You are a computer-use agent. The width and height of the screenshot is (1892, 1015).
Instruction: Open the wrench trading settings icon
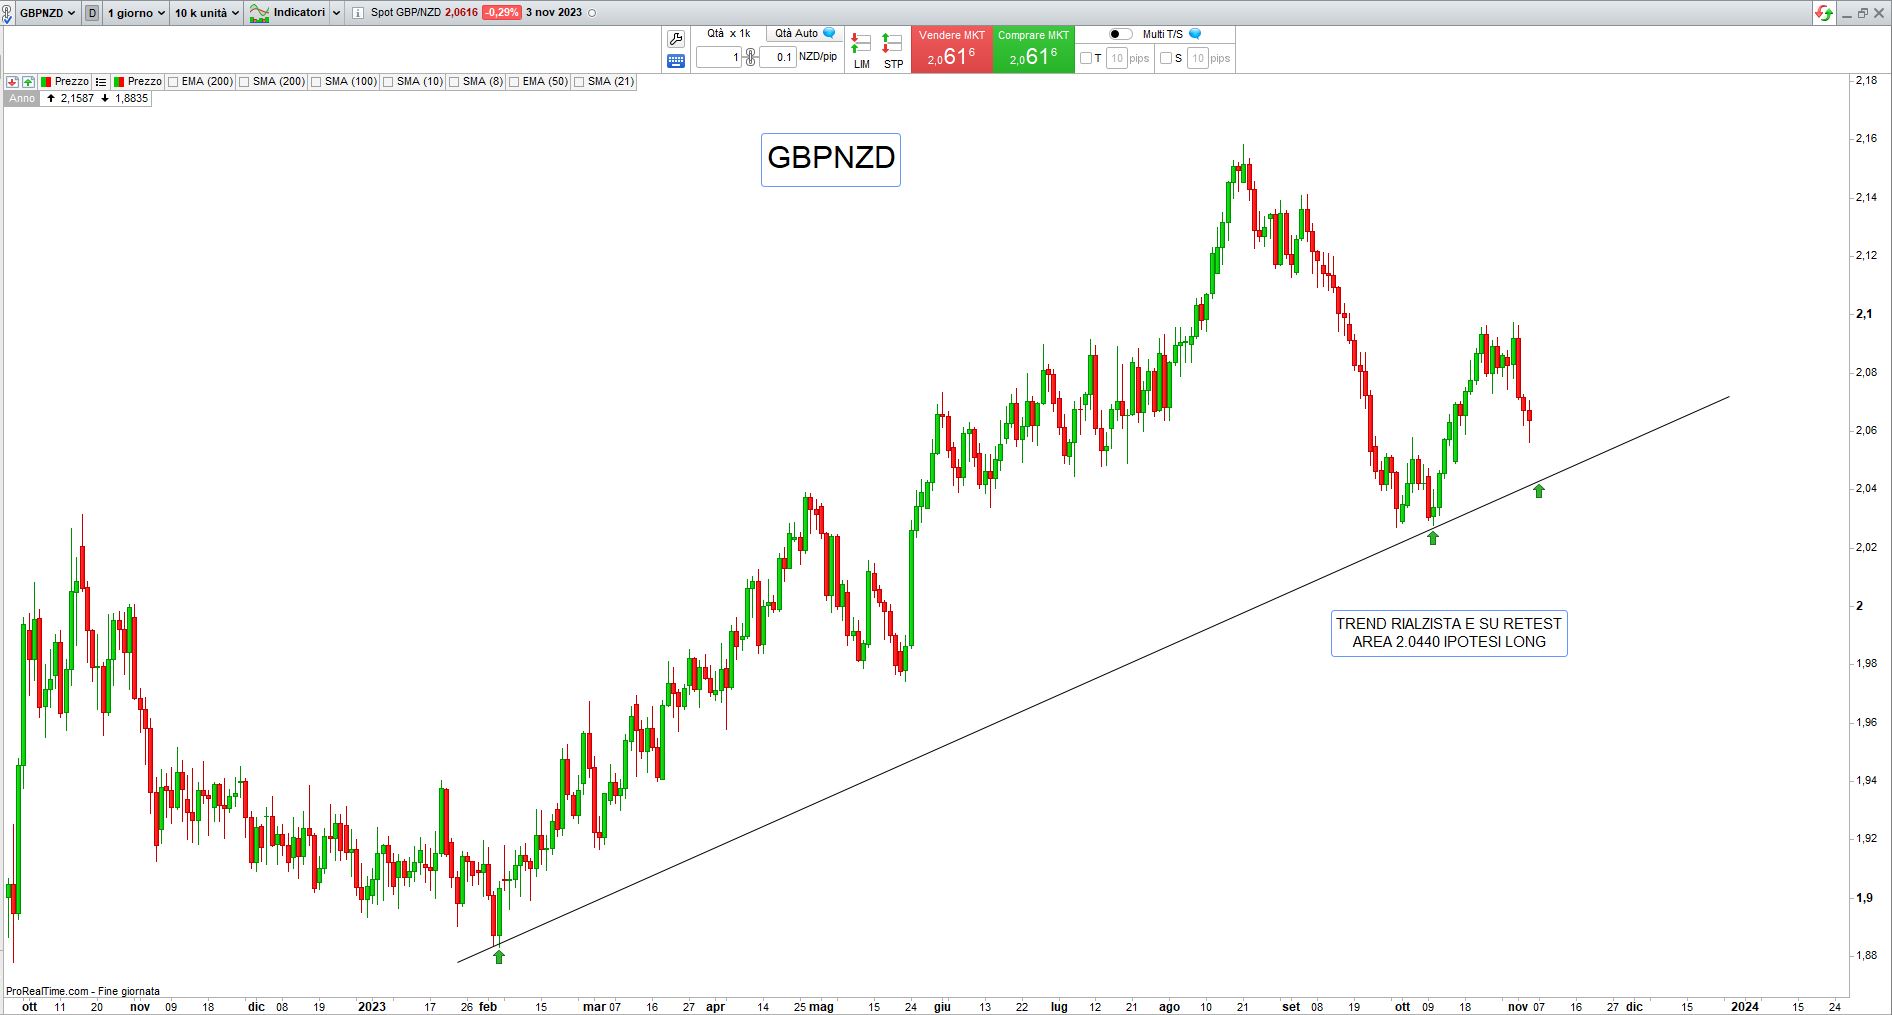pos(676,39)
